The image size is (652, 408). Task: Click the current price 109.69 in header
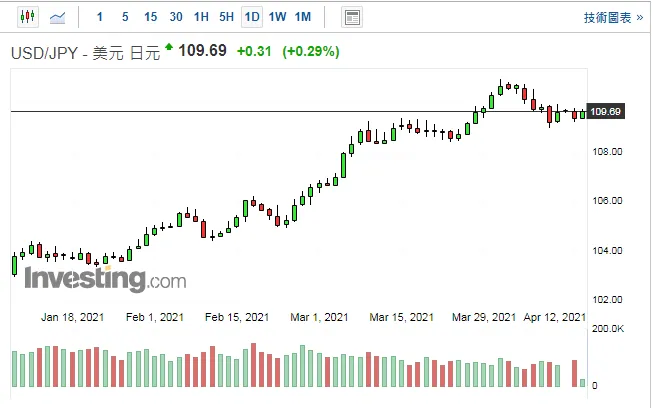203,51
